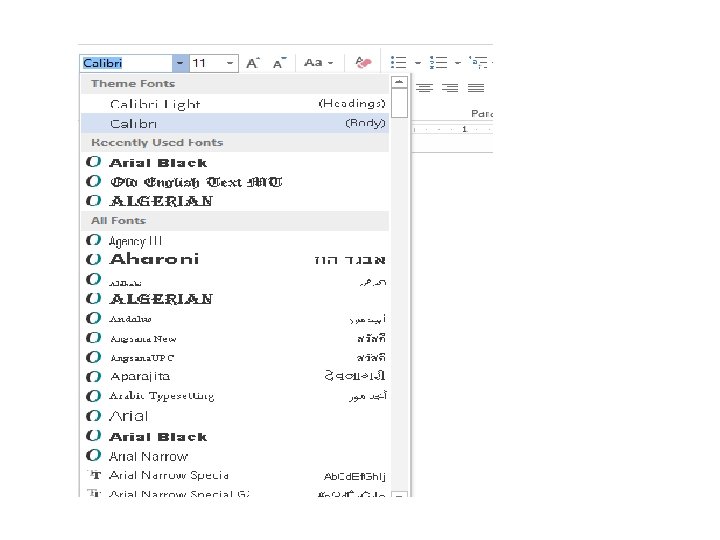Select the Aparajita font
This screenshot has width=720, height=540.
(235, 377)
